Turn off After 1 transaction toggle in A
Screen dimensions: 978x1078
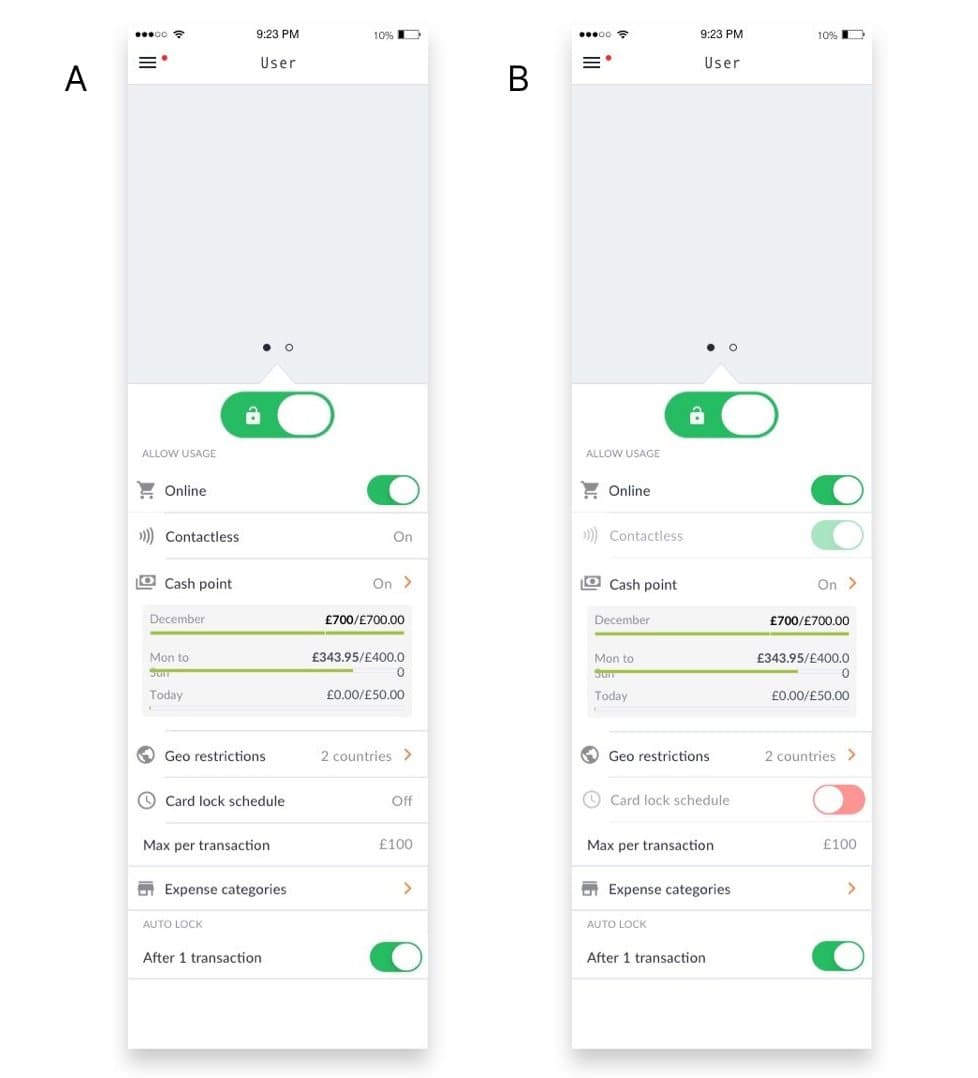point(396,957)
